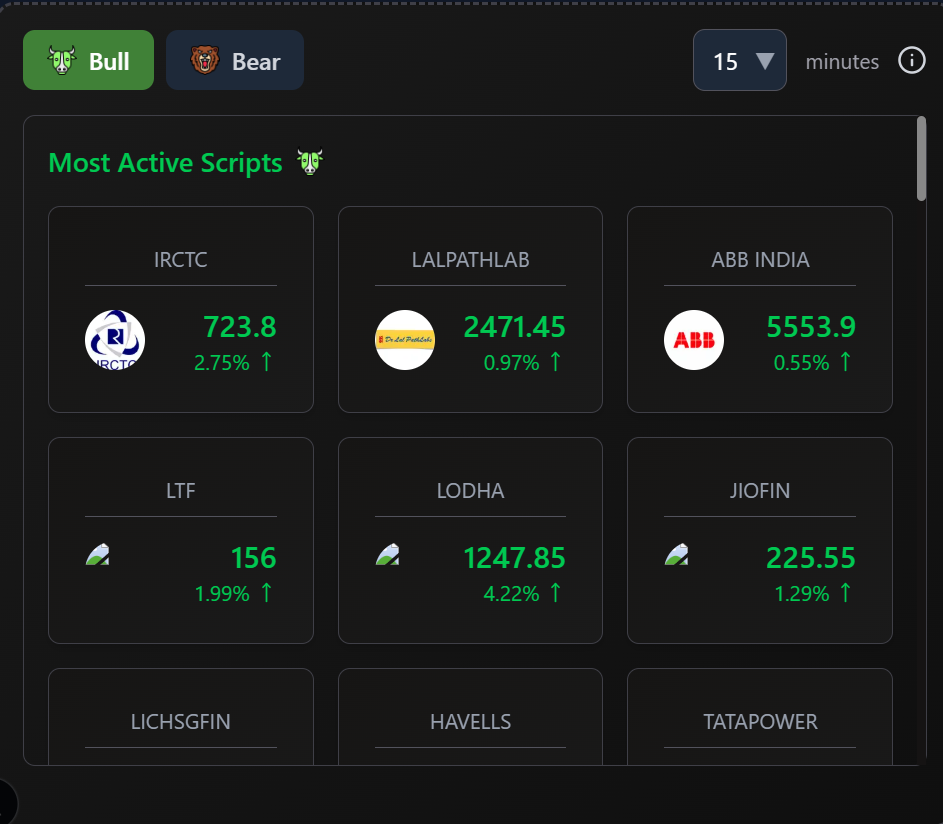This screenshot has height=824, width=943.
Task: Click the LTF card title
Action: (180, 491)
